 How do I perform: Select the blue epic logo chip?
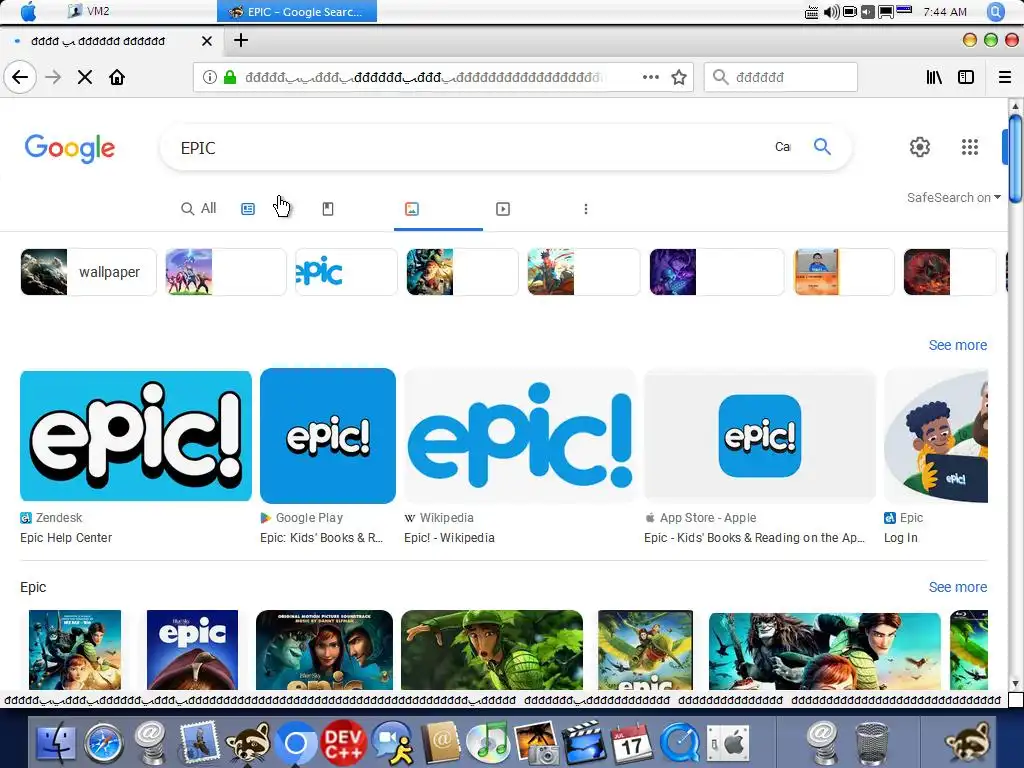click(x=346, y=272)
